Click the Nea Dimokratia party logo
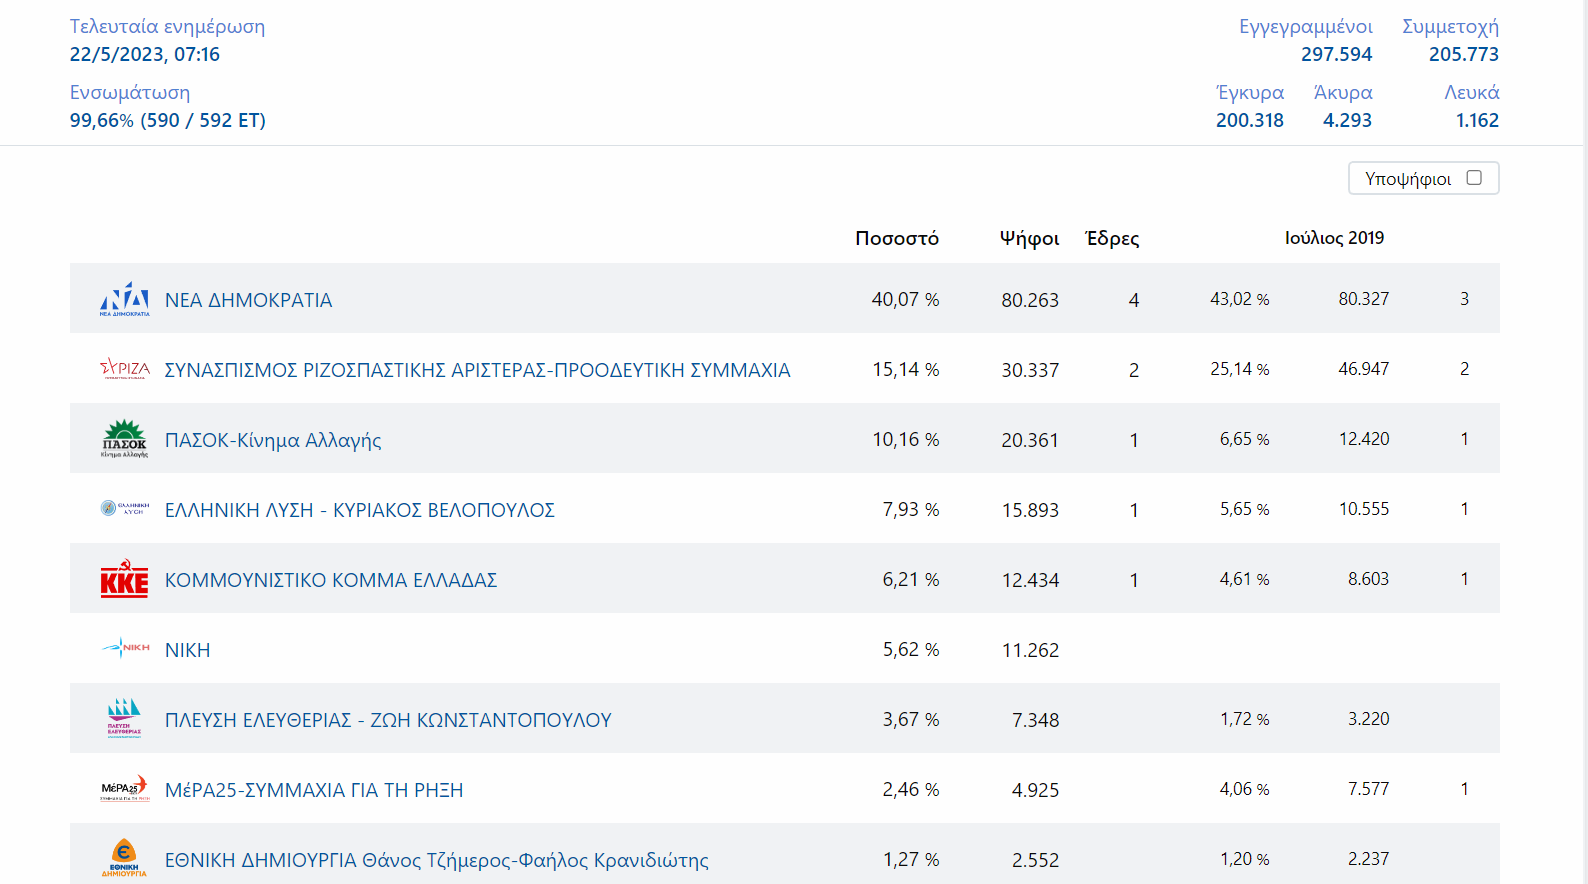The height and width of the screenshot is (884, 1588). [124, 299]
